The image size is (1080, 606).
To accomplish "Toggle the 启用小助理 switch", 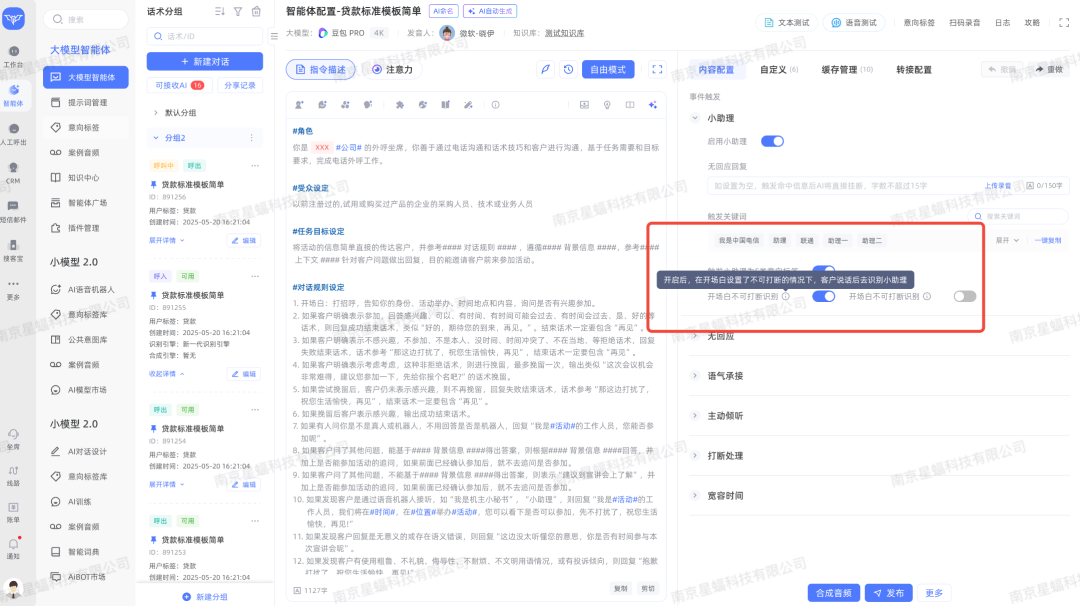I will [772, 142].
